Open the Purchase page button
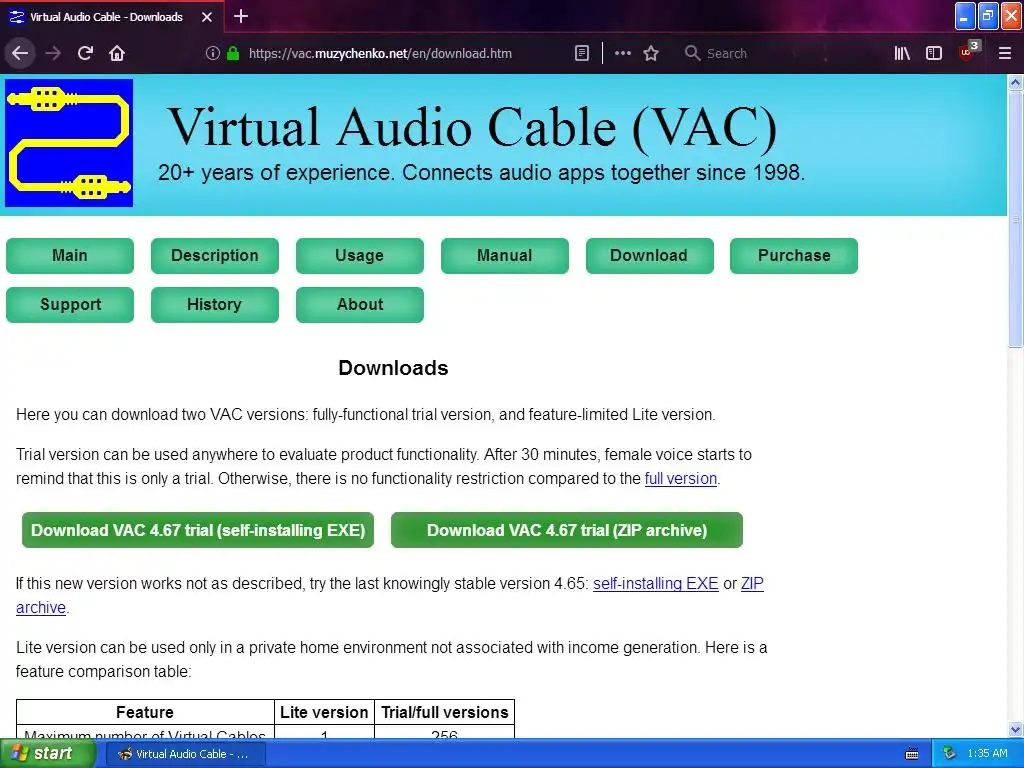 click(794, 255)
